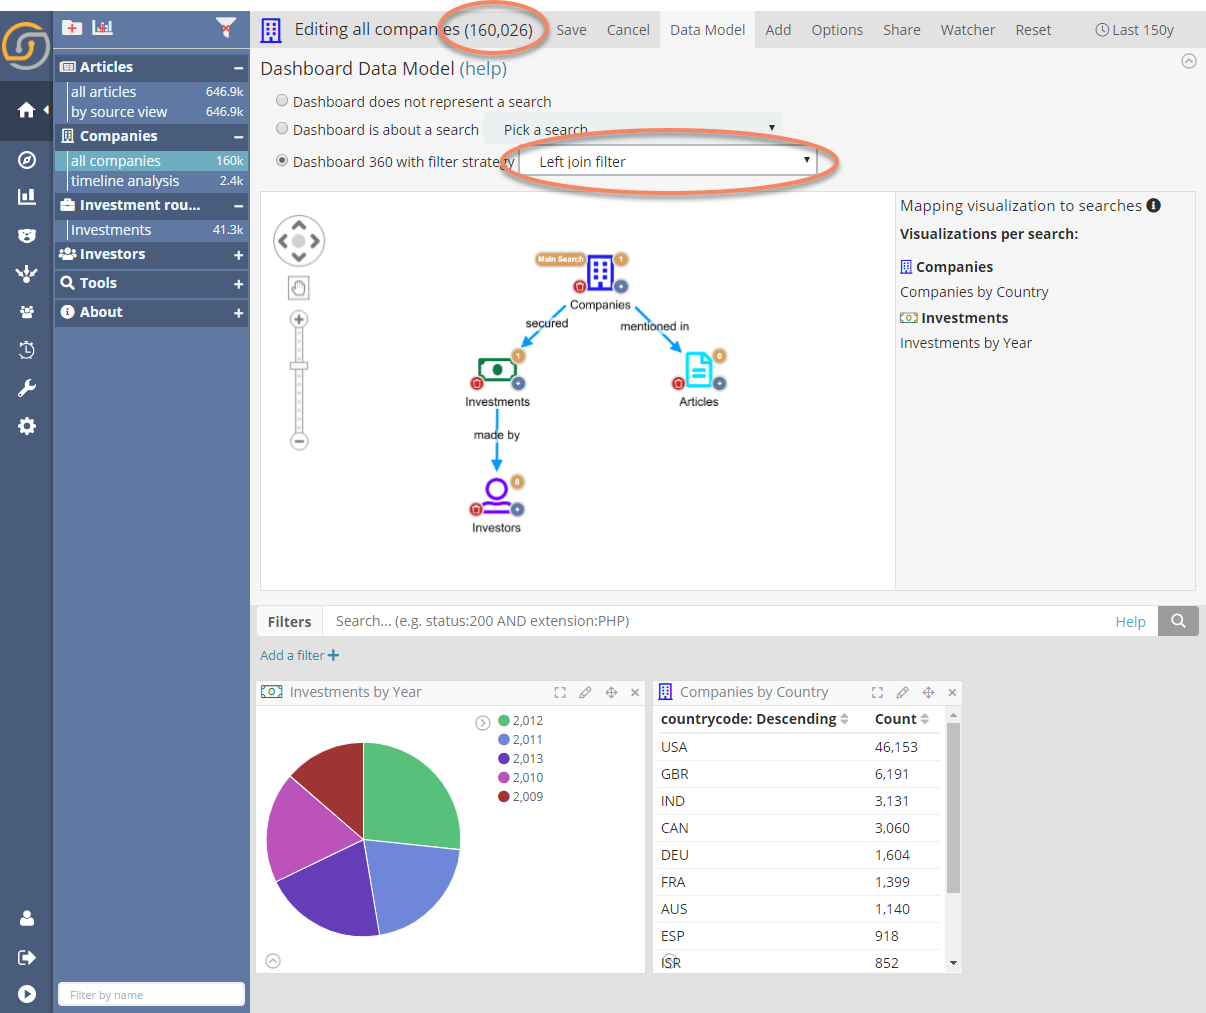Edit the Investments by Year panel with pencil
Viewport: 1206px width, 1013px height.
pos(585,692)
